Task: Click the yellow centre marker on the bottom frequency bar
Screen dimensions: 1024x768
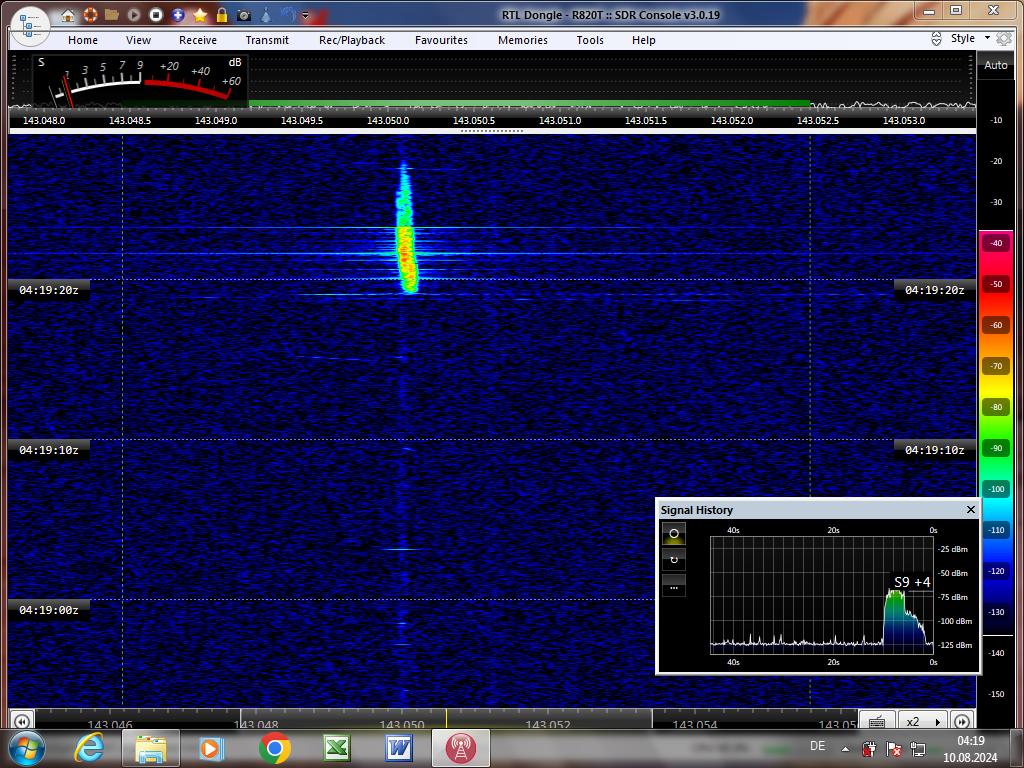Action: point(447,718)
